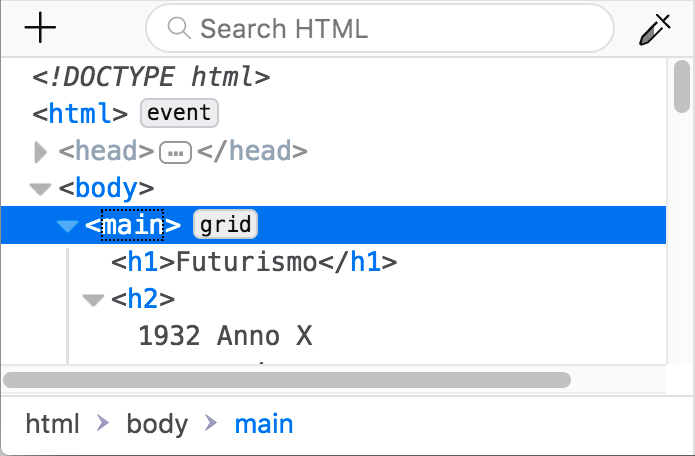Open the event badge on html element
Screen dimensions: 695x456
click(179, 113)
